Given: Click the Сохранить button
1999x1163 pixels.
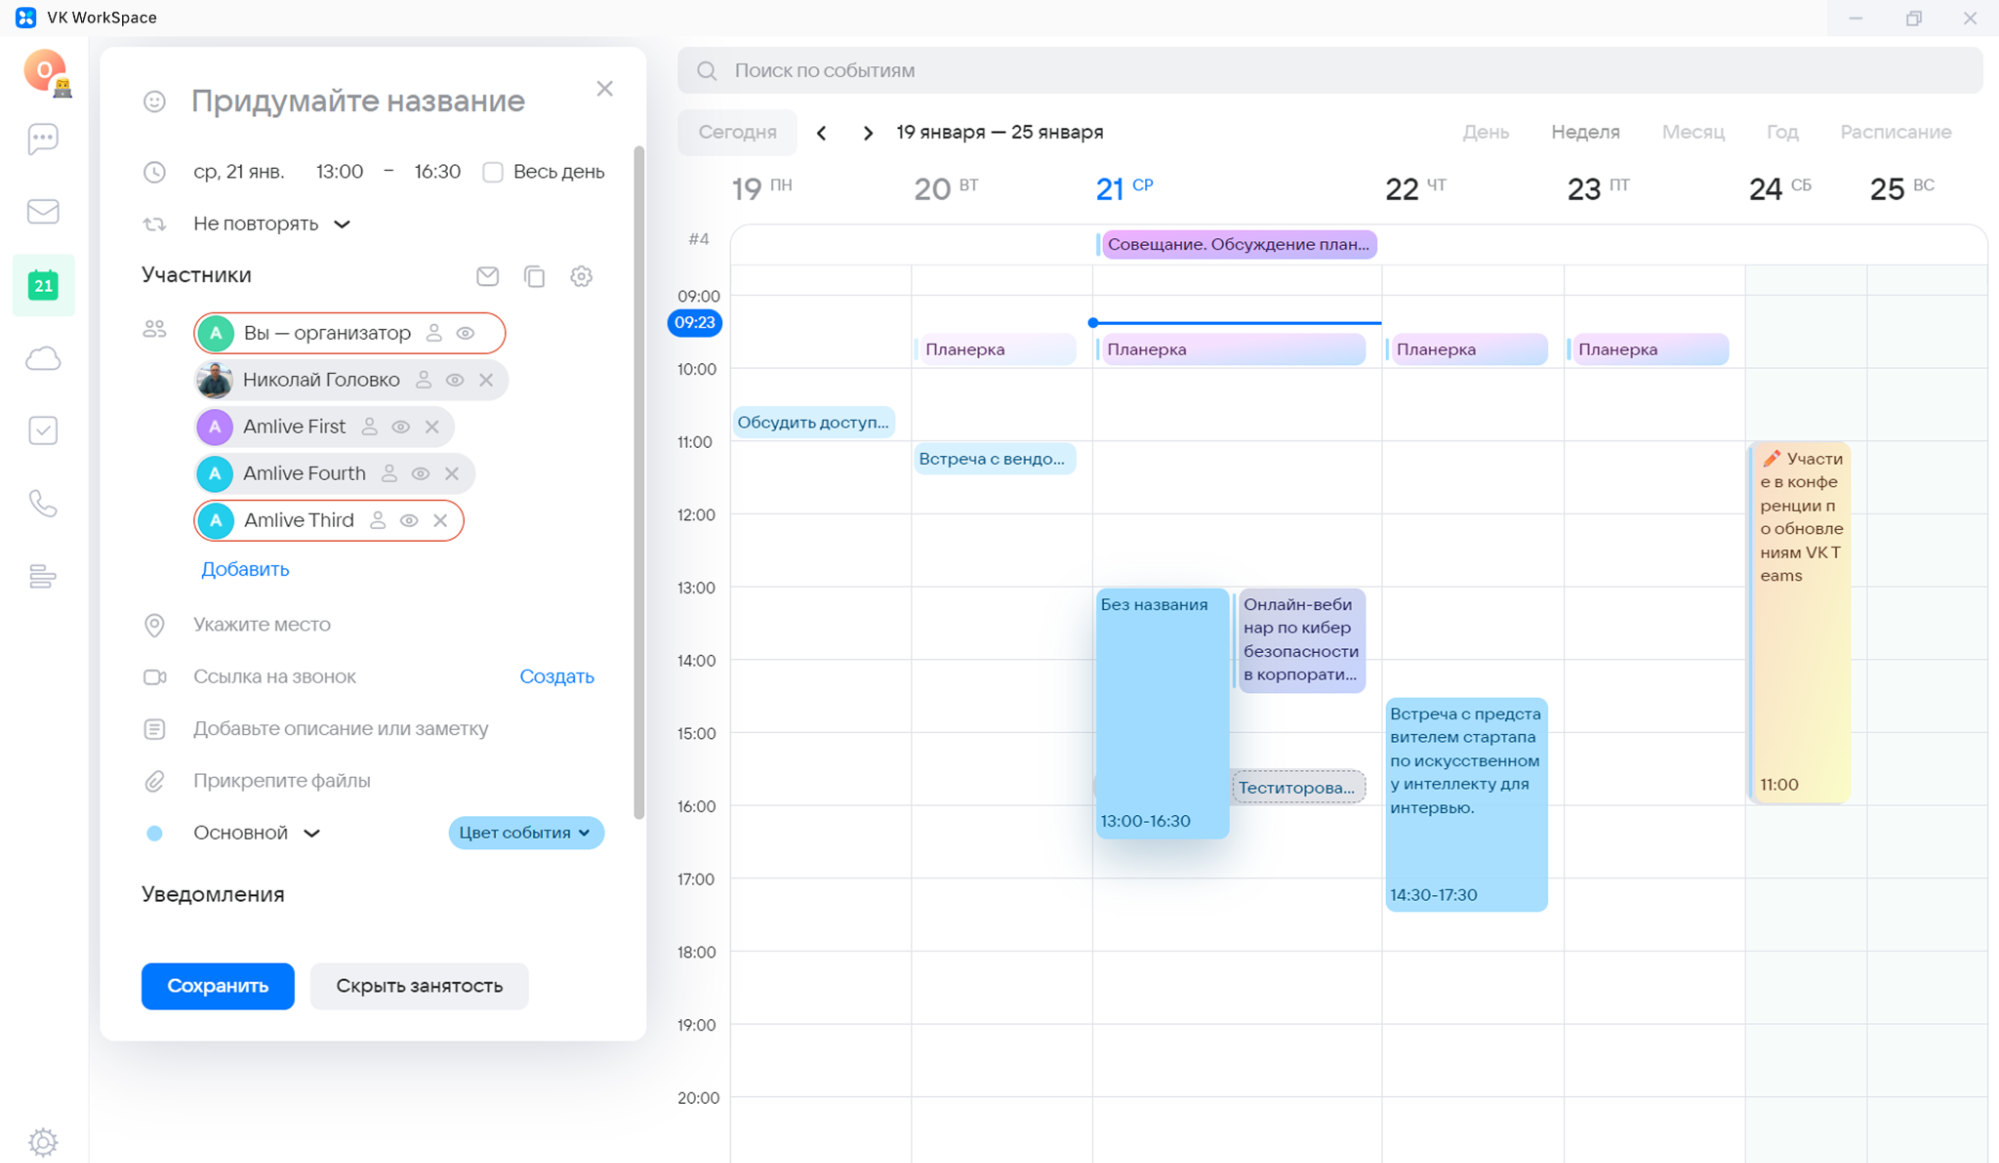Looking at the screenshot, I should pyautogui.click(x=217, y=986).
